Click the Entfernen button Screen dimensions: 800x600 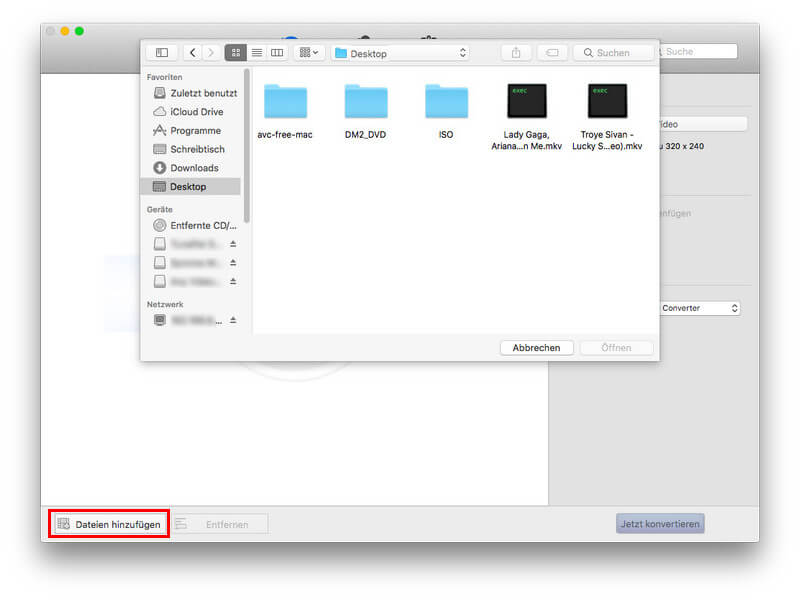point(220,524)
